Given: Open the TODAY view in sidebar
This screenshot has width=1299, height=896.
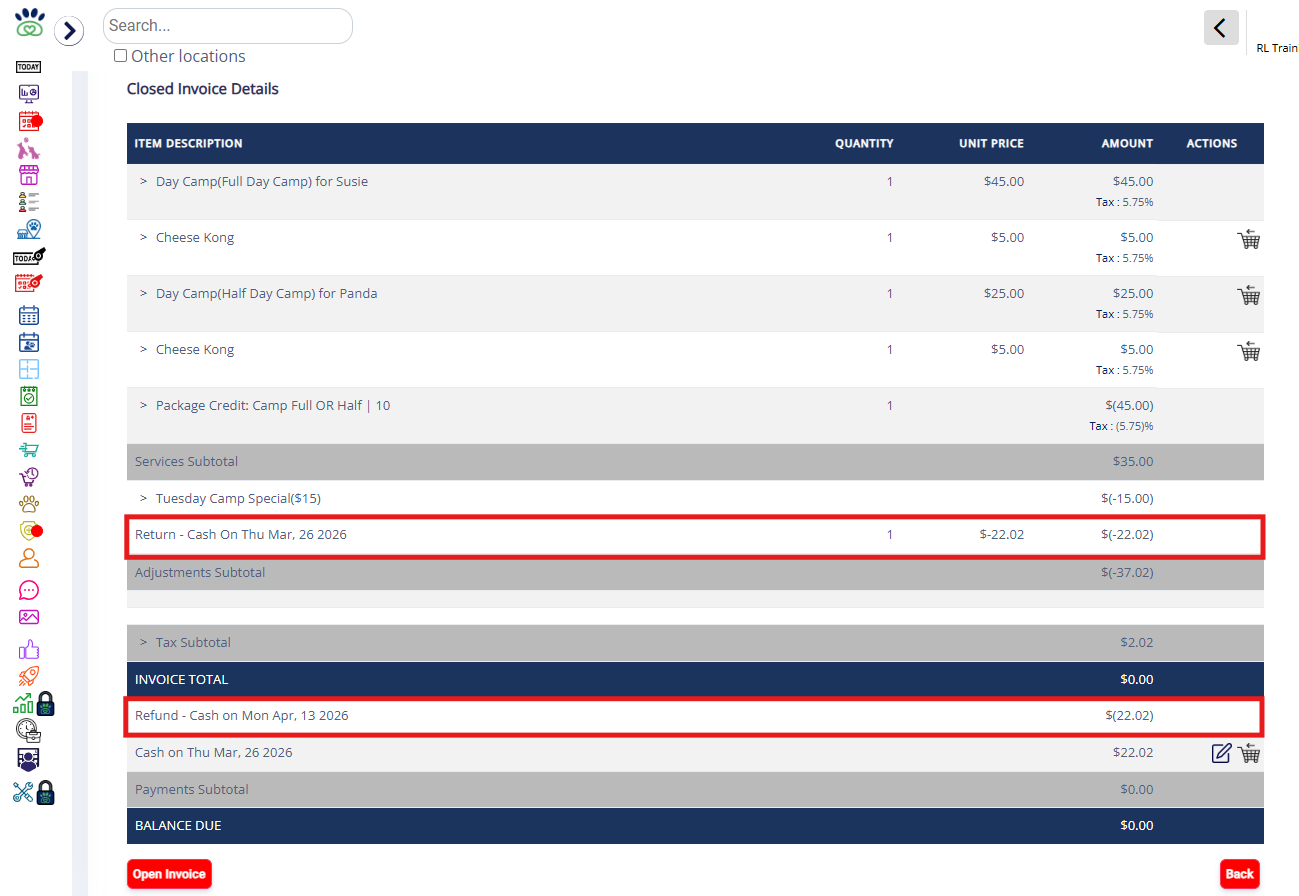Looking at the screenshot, I should pos(29,67).
